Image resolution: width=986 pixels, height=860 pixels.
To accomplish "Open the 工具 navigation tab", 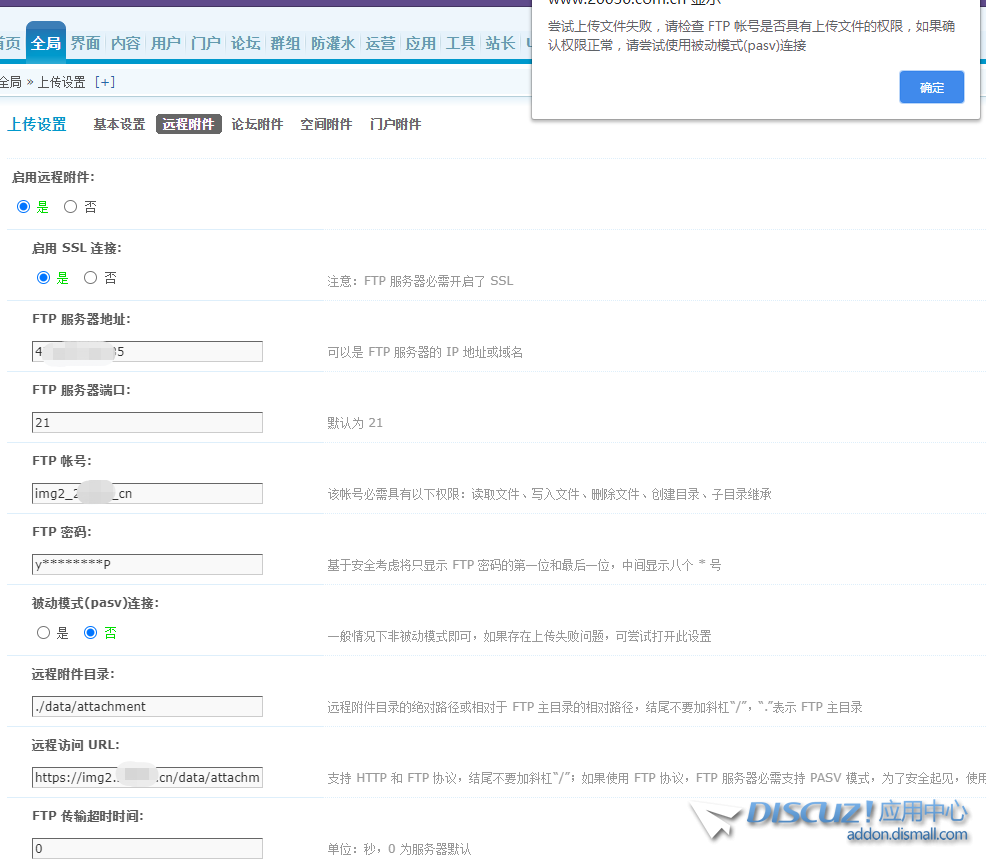I will (x=460, y=43).
